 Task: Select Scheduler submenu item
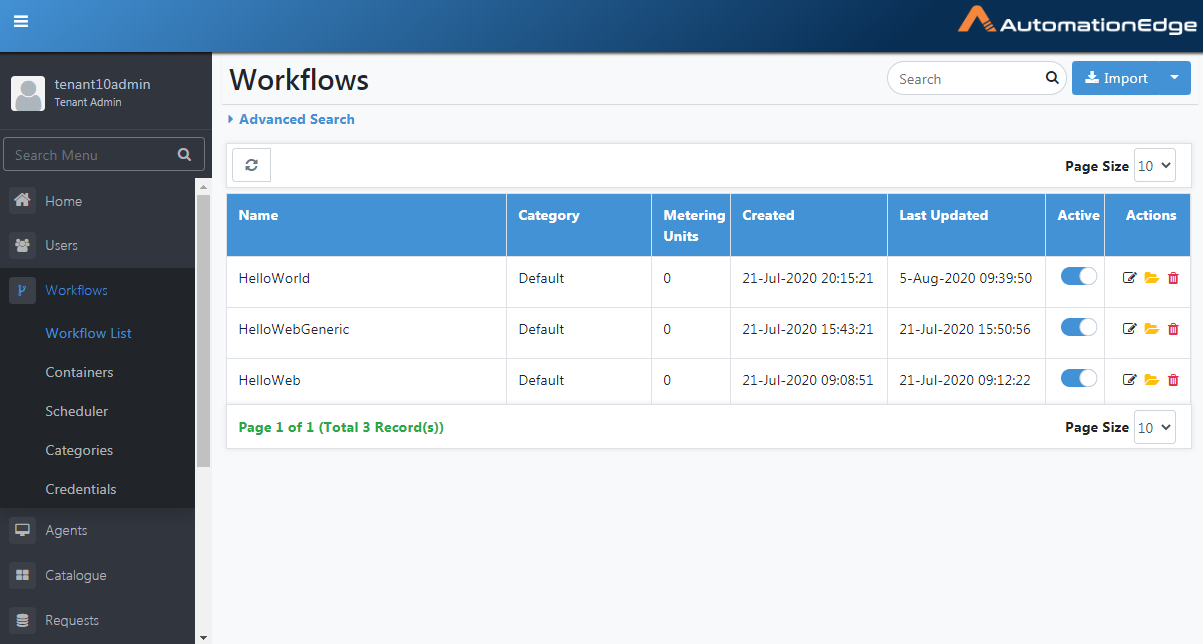click(77, 411)
